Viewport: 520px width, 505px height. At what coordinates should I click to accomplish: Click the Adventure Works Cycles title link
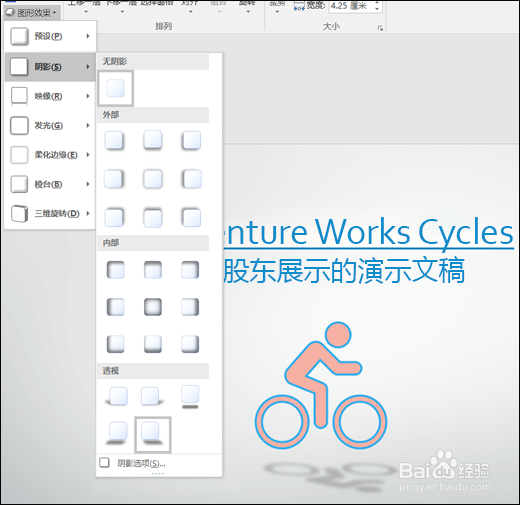click(x=368, y=232)
